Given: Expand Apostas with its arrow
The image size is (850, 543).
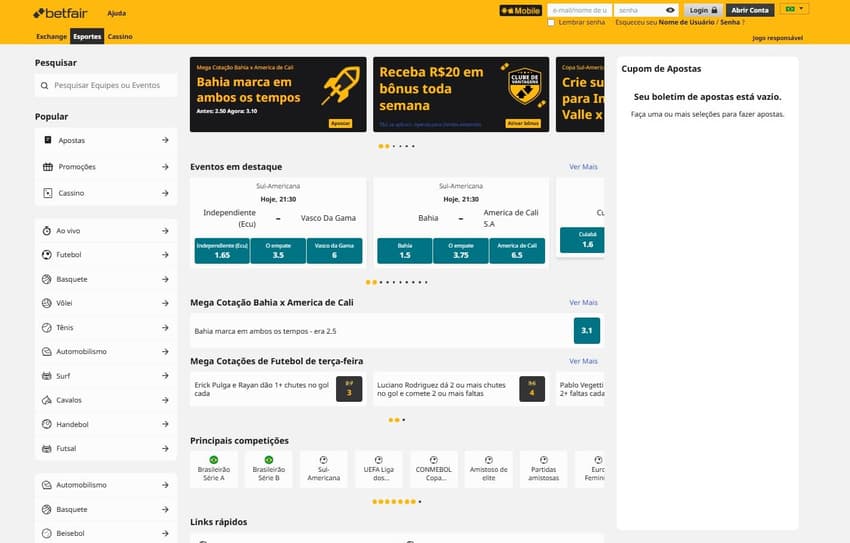Looking at the screenshot, I should coord(165,140).
